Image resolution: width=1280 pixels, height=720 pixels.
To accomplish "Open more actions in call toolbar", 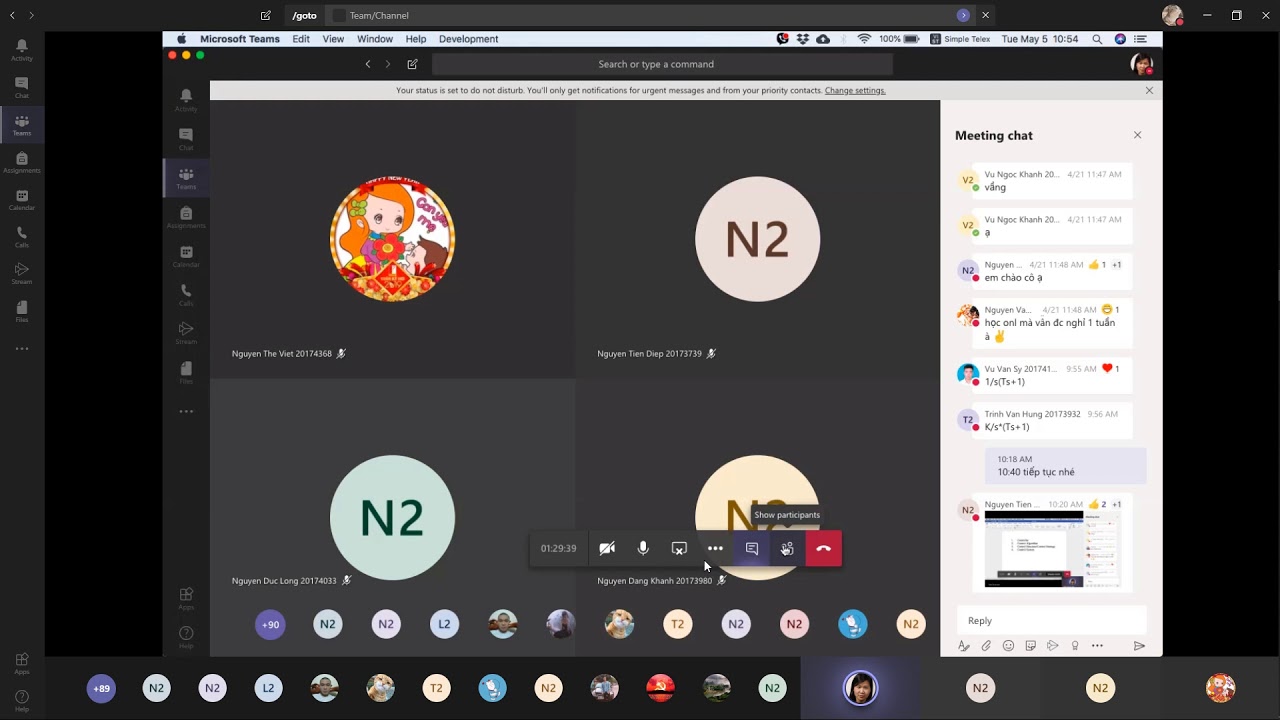I will pos(715,548).
